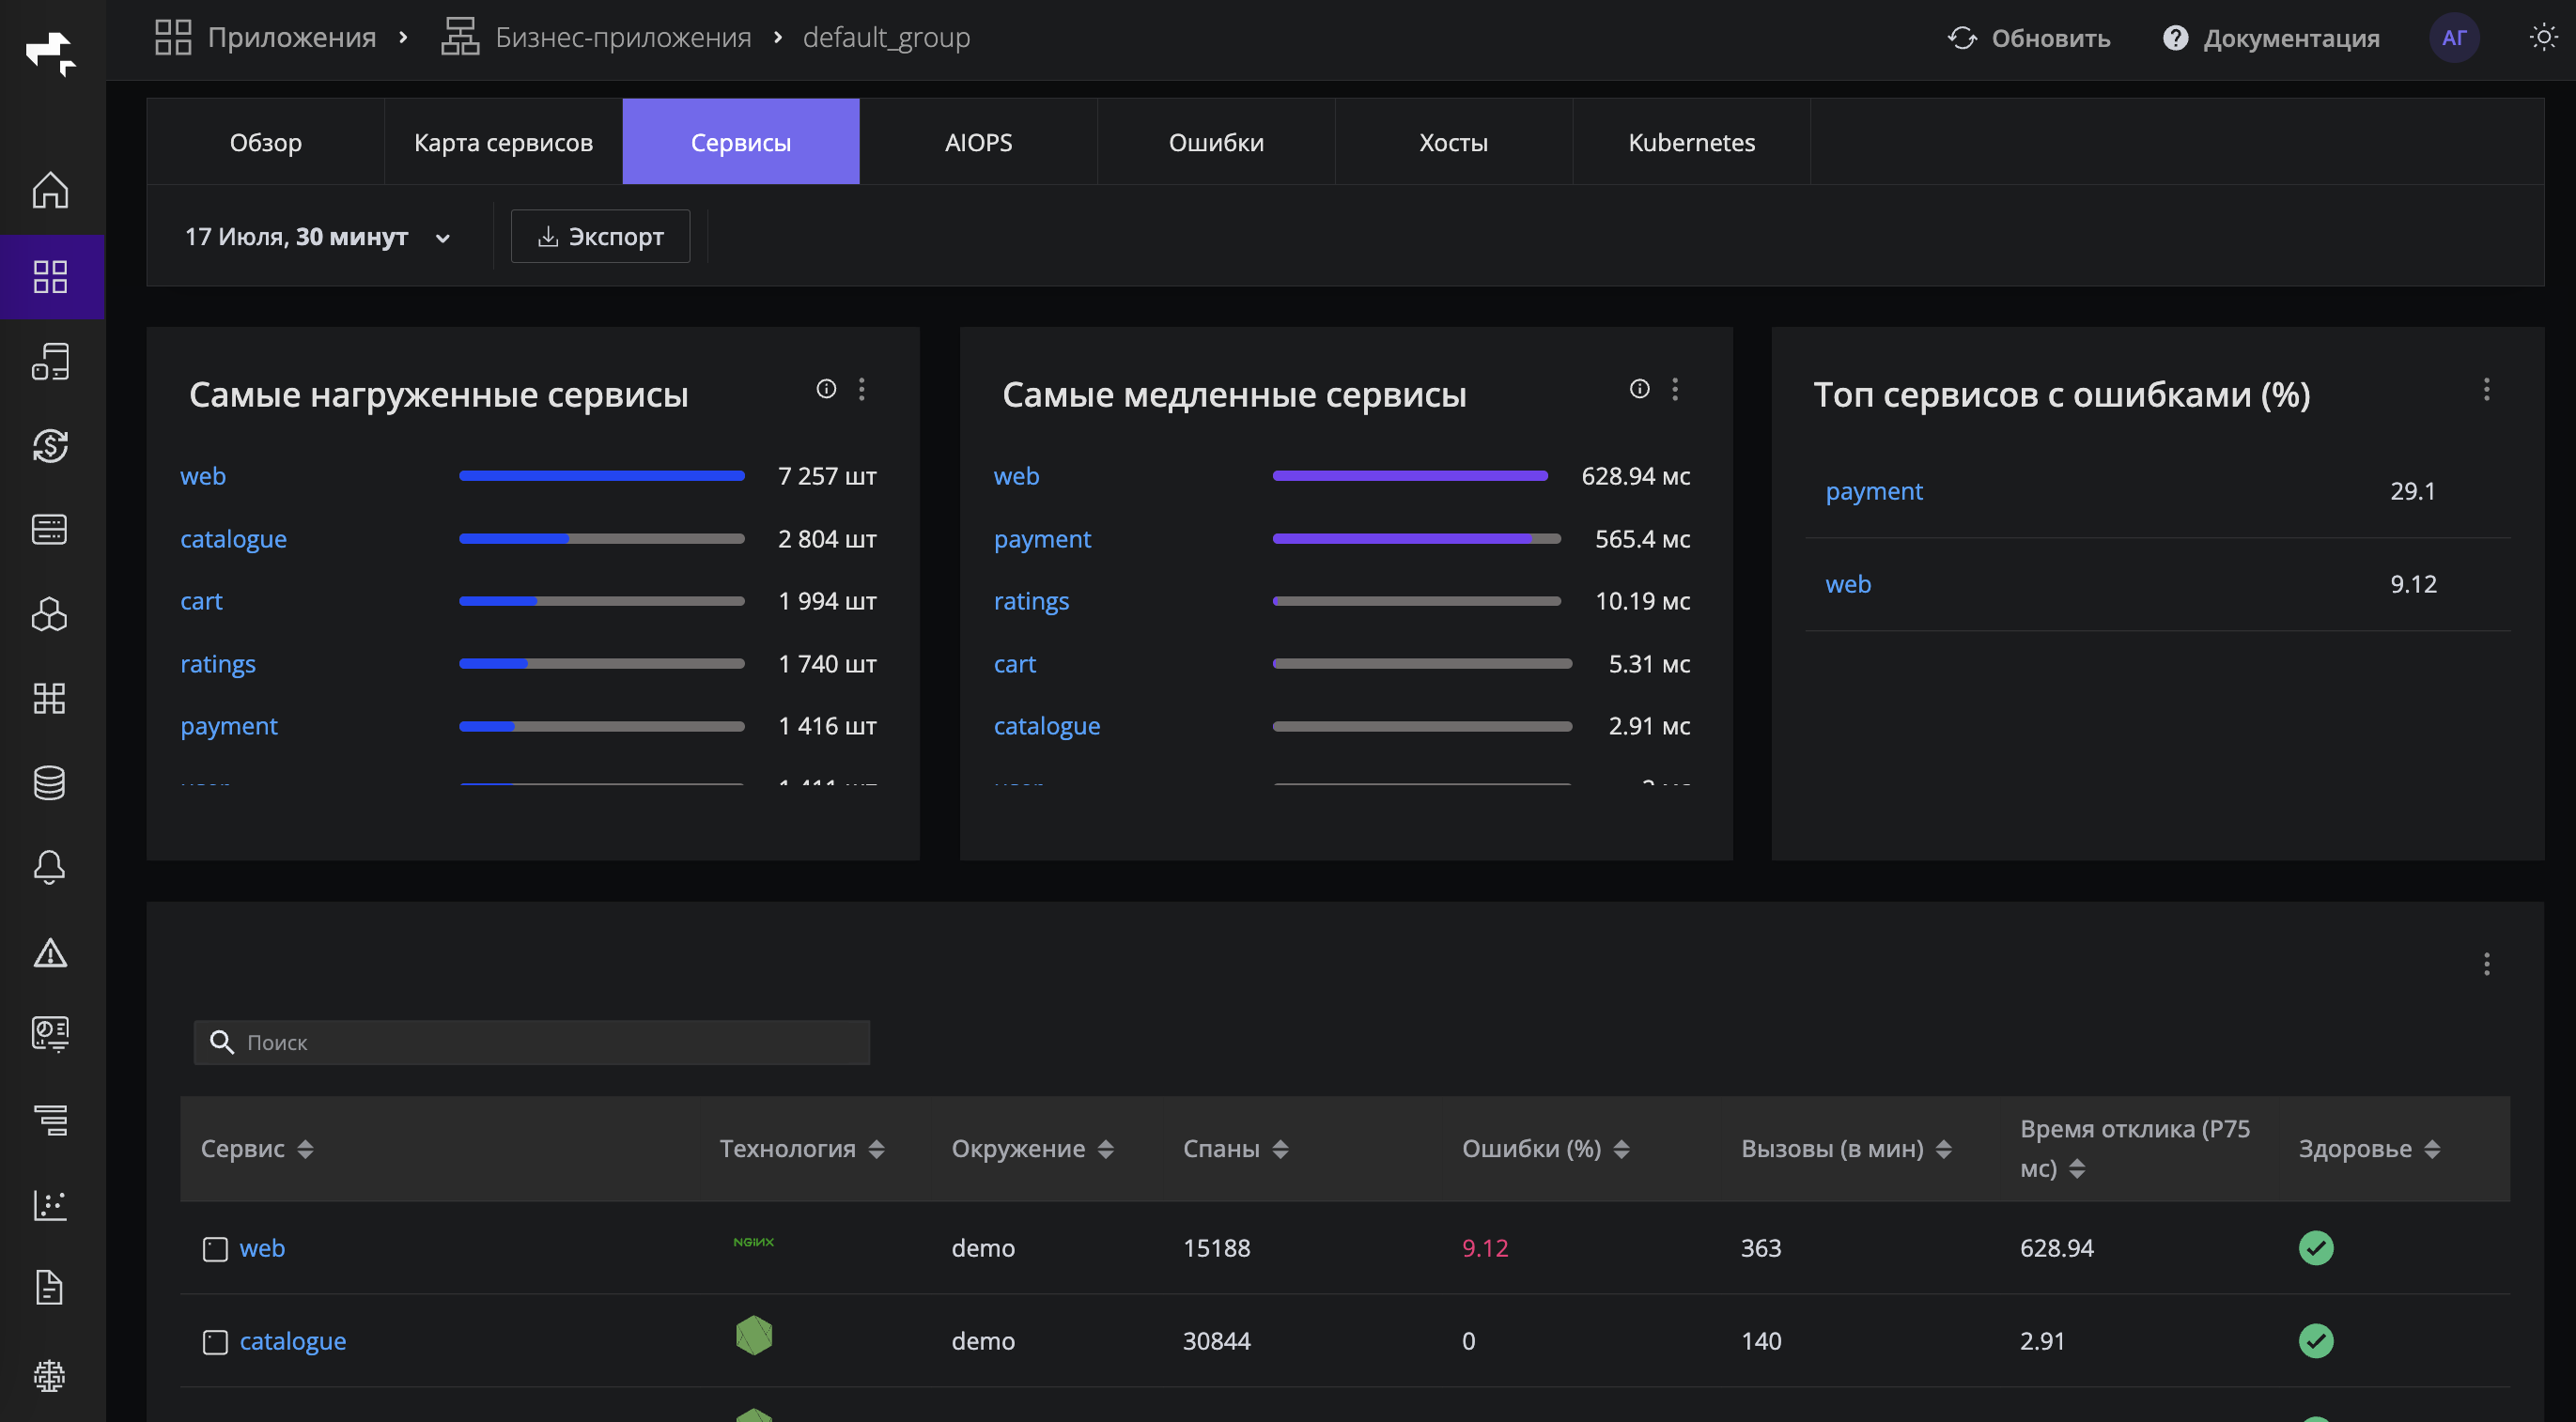Screen dimensions: 2576x1422
Task: Open the home icon in sidebar
Action: (x=50, y=190)
